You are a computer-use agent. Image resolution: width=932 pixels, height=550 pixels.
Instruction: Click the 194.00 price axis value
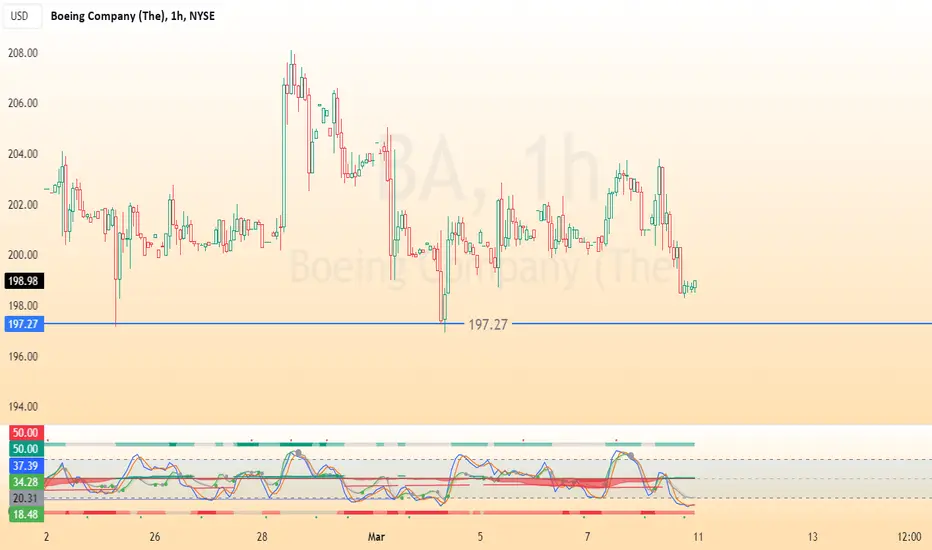tap(23, 407)
